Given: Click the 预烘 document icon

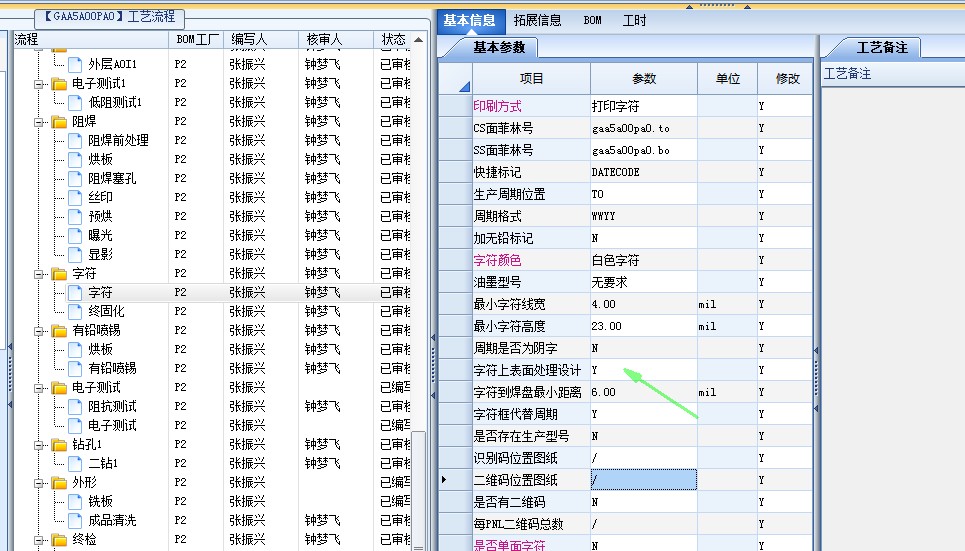Looking at the screenshot, I should click(75, 217).
